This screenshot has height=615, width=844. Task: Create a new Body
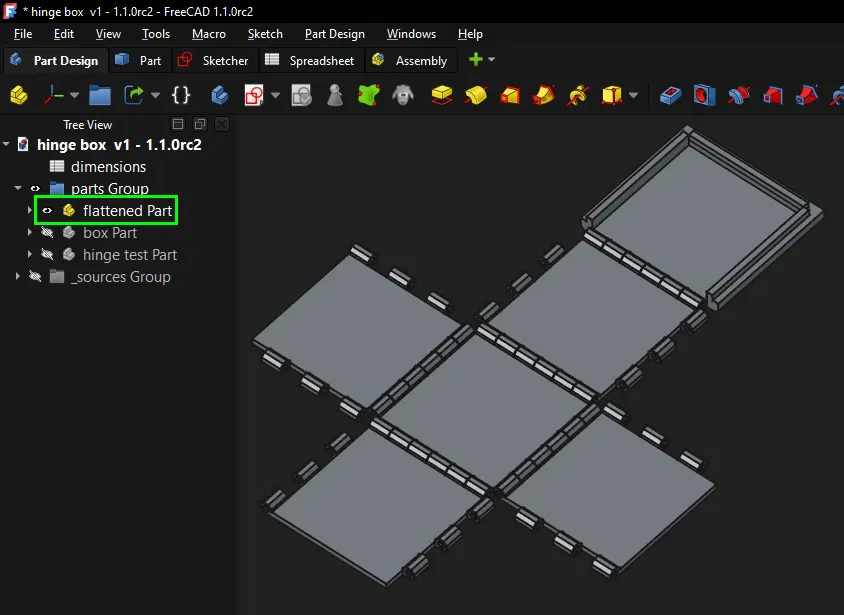(20, 96)
